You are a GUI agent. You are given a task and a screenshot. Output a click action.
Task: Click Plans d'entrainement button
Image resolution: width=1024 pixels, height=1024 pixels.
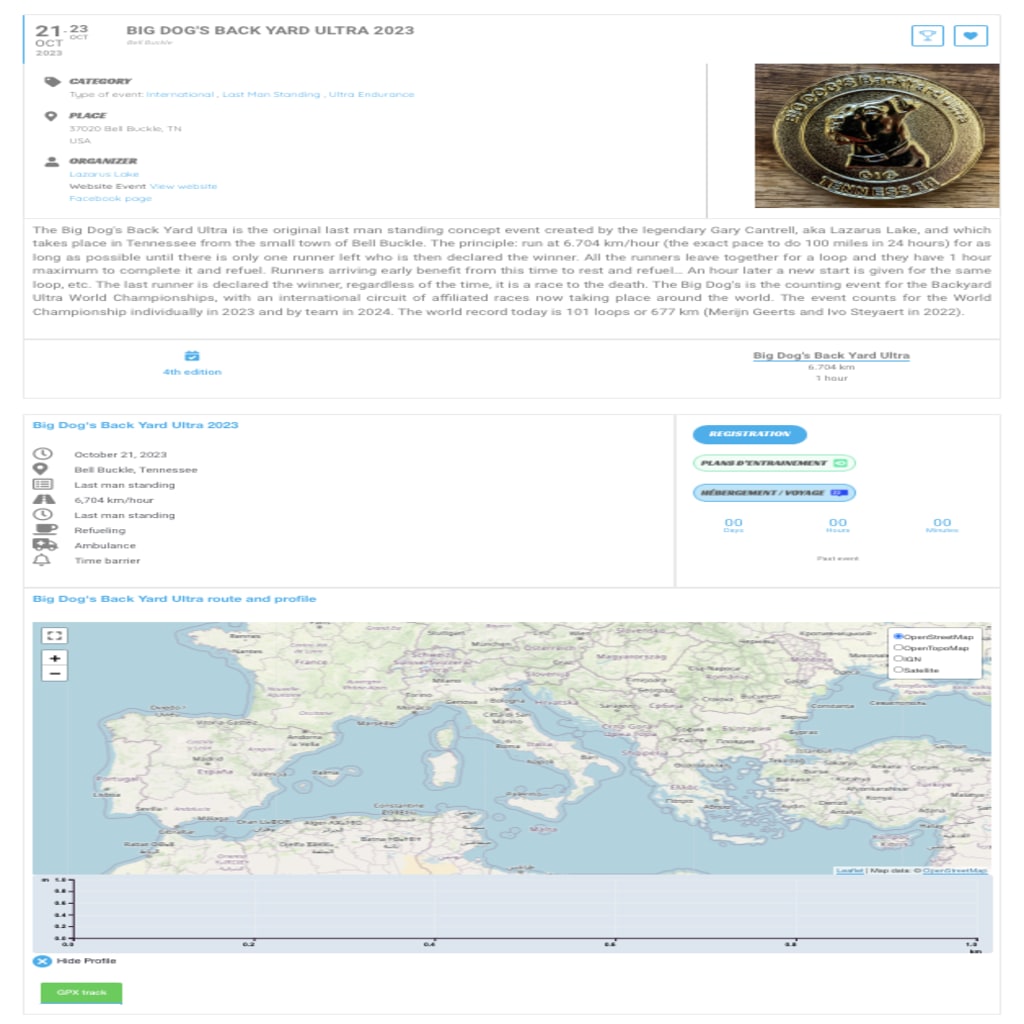click(774, 463)
